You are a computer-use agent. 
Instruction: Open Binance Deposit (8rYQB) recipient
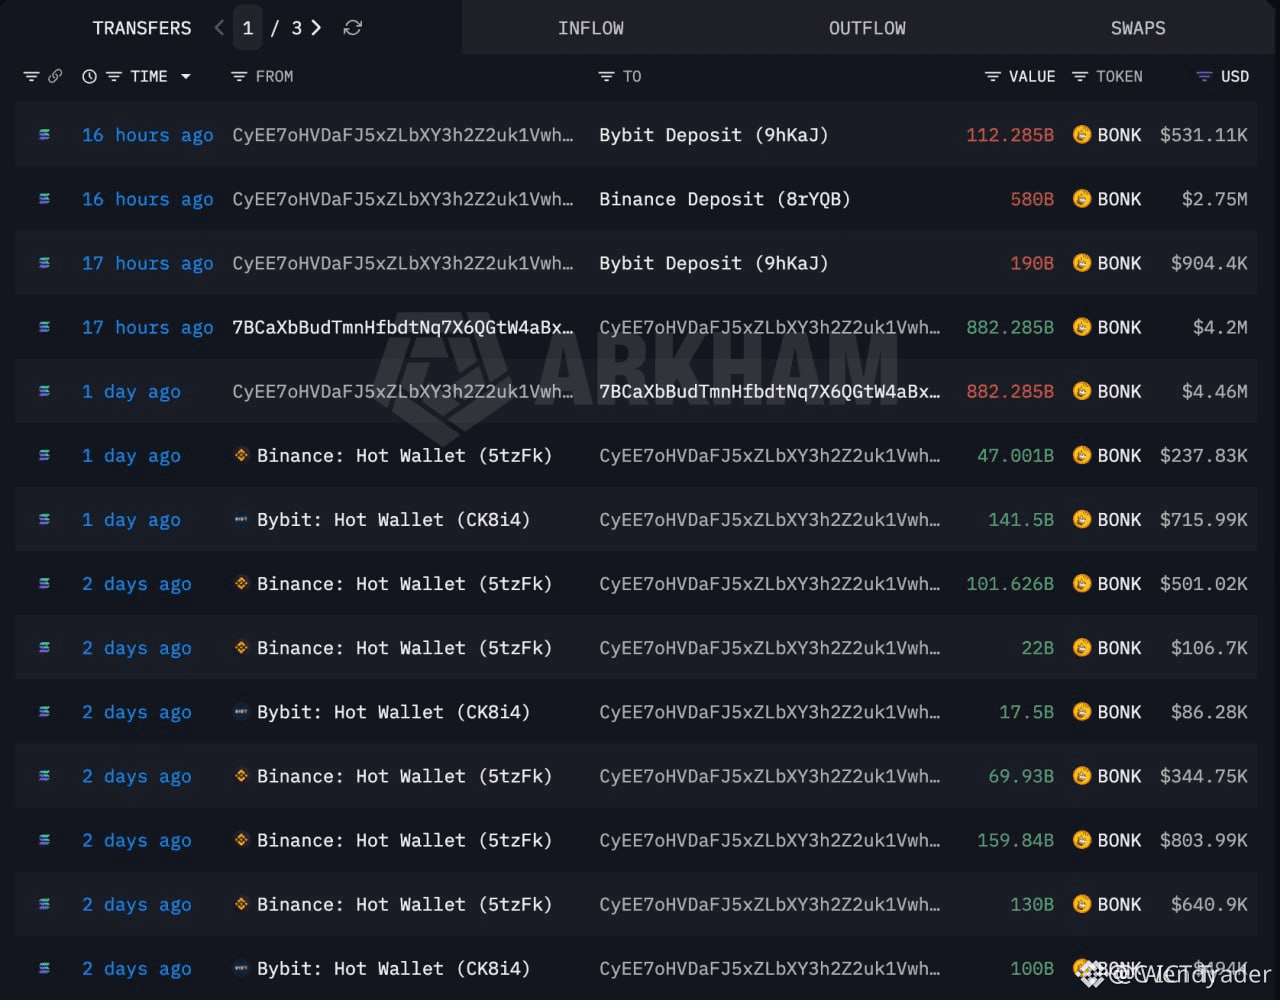(725, 199)
